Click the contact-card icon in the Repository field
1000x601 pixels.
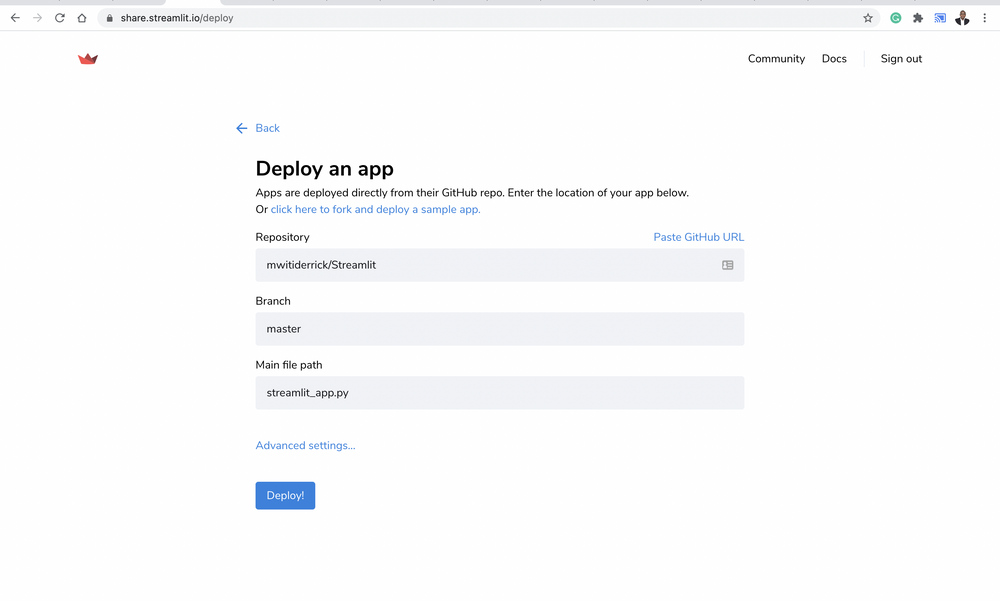(x=729, y=264)
